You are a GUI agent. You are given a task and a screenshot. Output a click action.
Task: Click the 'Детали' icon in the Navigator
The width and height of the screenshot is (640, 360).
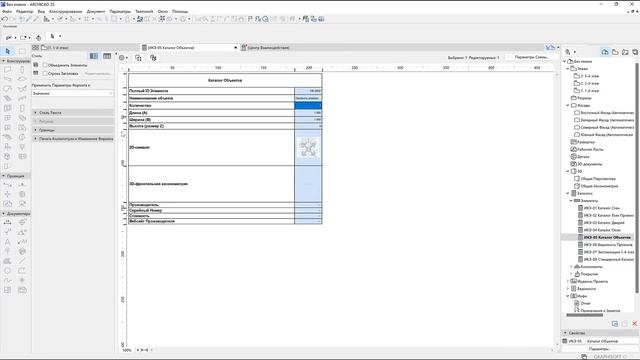(573, 157)
